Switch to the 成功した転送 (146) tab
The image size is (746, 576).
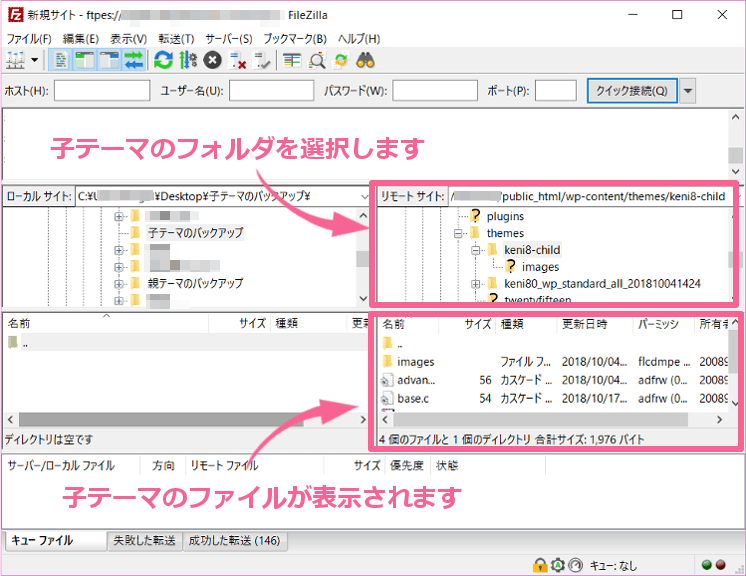[235, 541]
